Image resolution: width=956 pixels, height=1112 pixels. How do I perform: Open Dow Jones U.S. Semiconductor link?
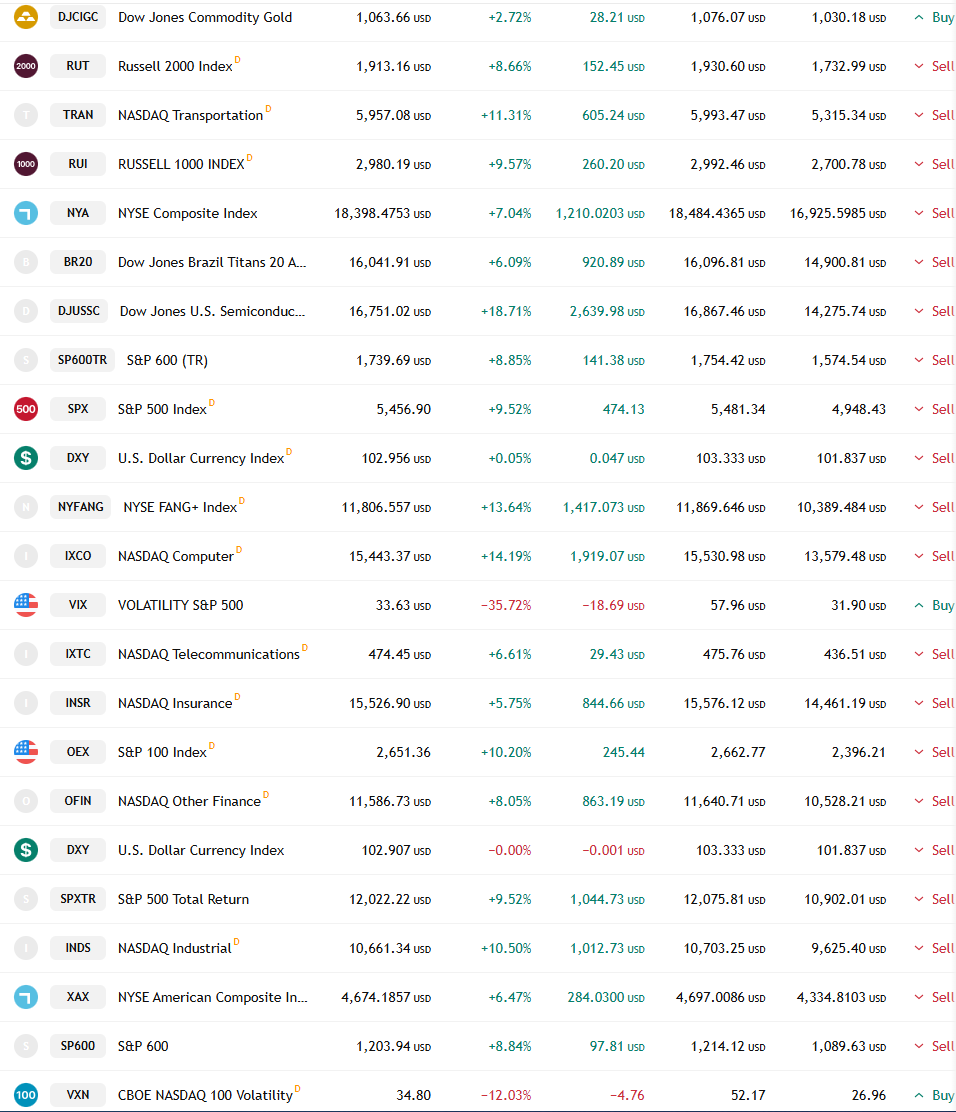[212, 311]
